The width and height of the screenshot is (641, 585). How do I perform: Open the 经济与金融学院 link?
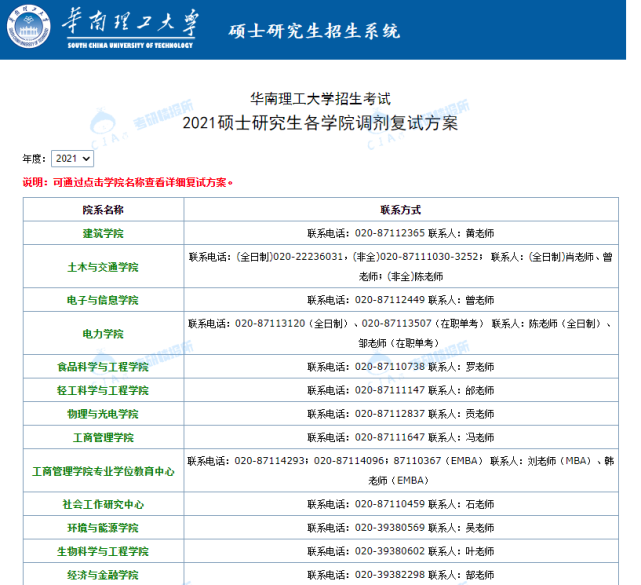tap(103, 575)
